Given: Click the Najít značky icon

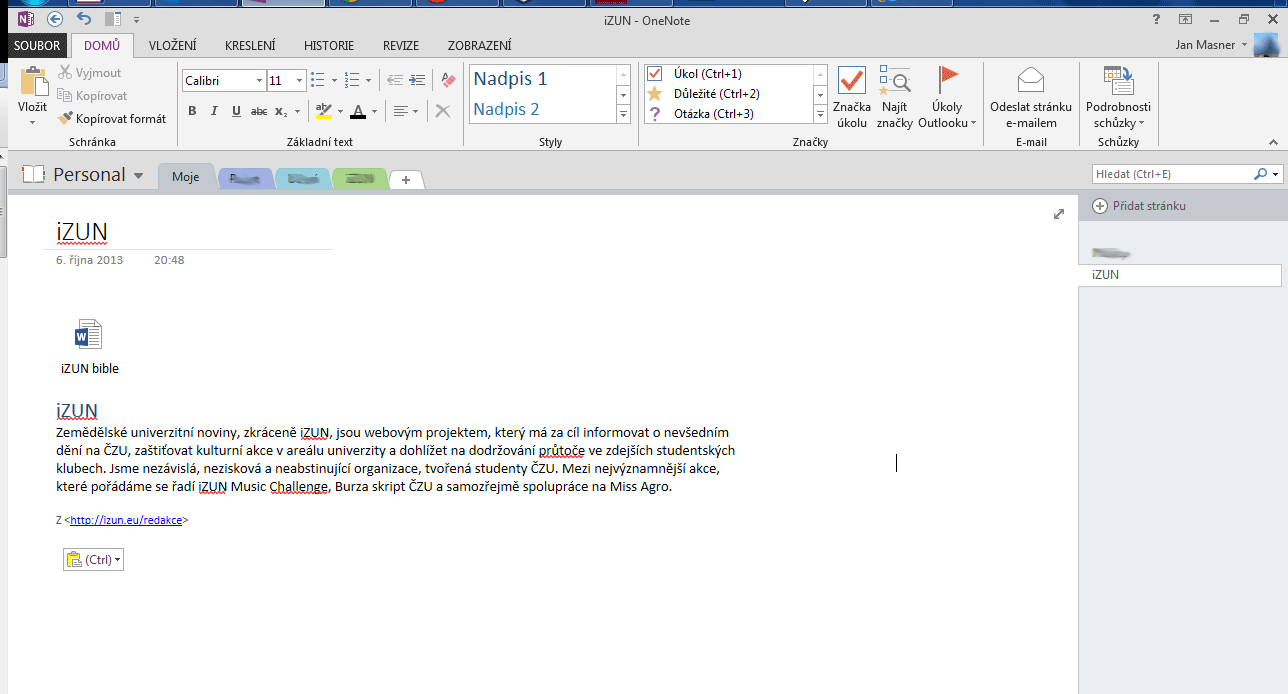Looking at the screenshot, I should pyautogui.click(x=894, y=82).
